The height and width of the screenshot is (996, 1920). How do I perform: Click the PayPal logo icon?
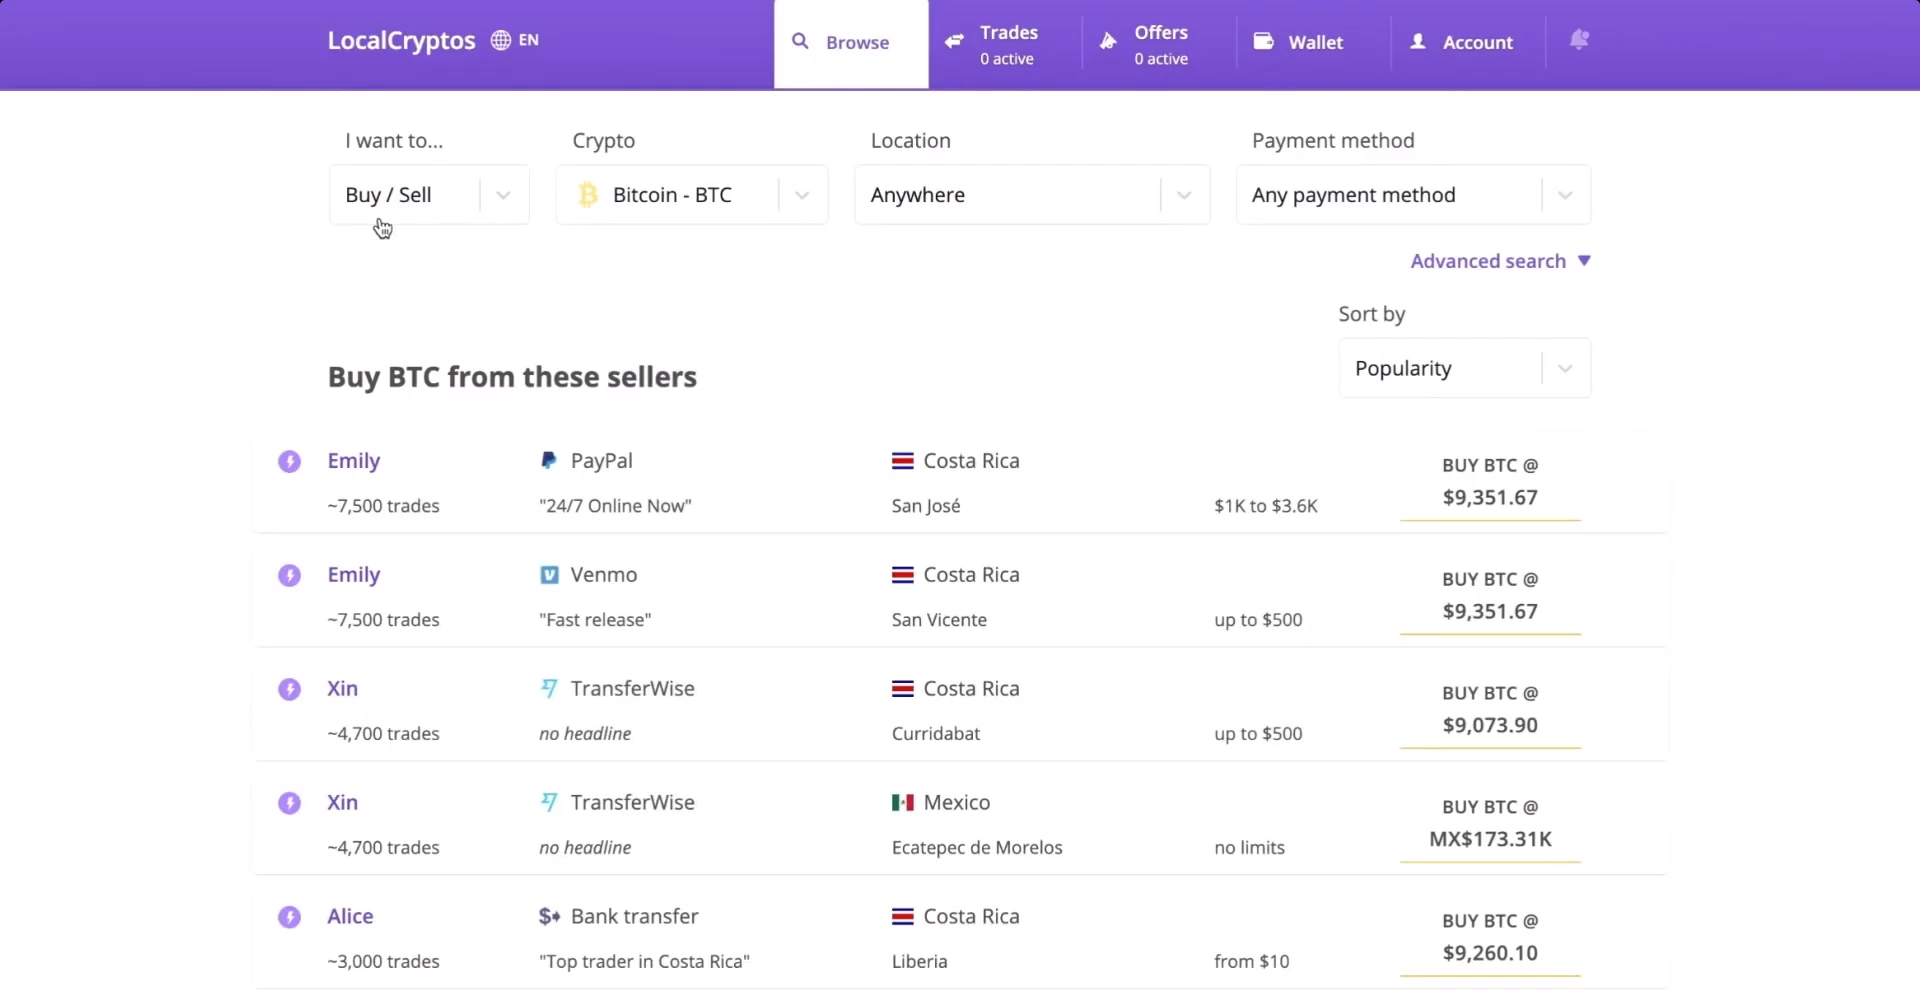(x=548, y=461)
